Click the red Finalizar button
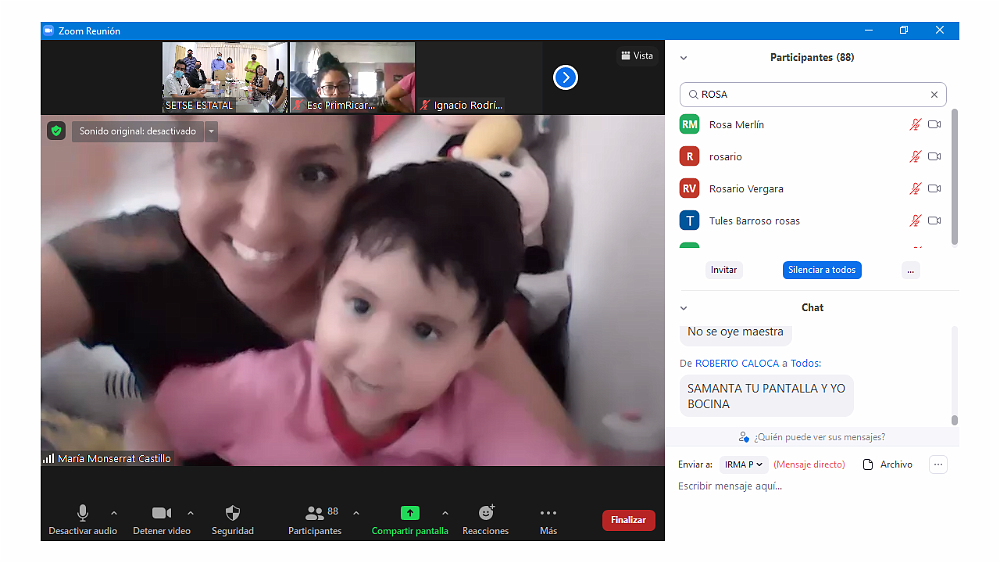Screen dimensions: 1000x563 pos(628,520)
